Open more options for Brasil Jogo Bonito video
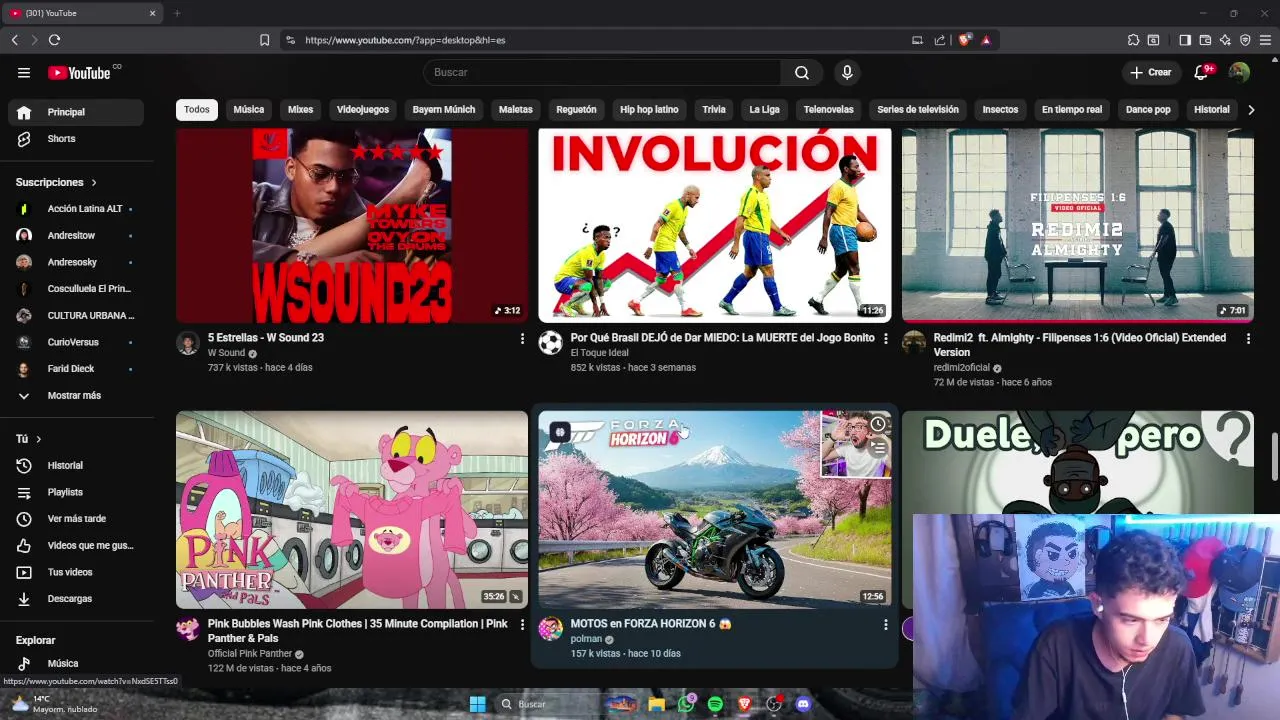The image size is (1280, 720). click(x=885, y=339)
